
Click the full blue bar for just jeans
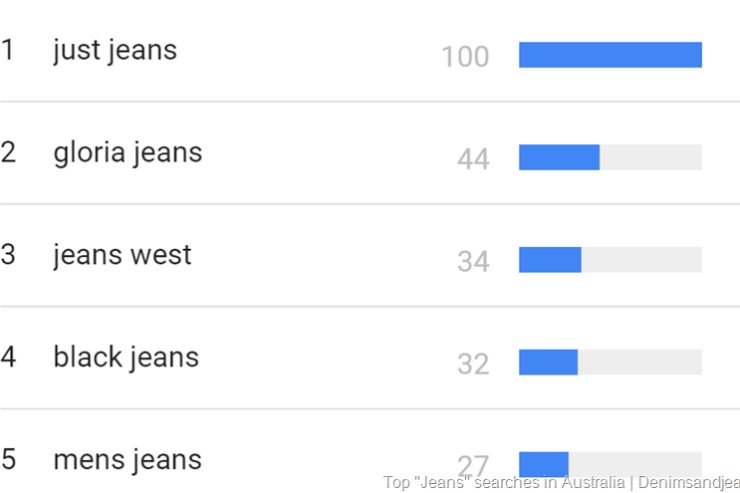pyautogui.click(x=610, y=55)
